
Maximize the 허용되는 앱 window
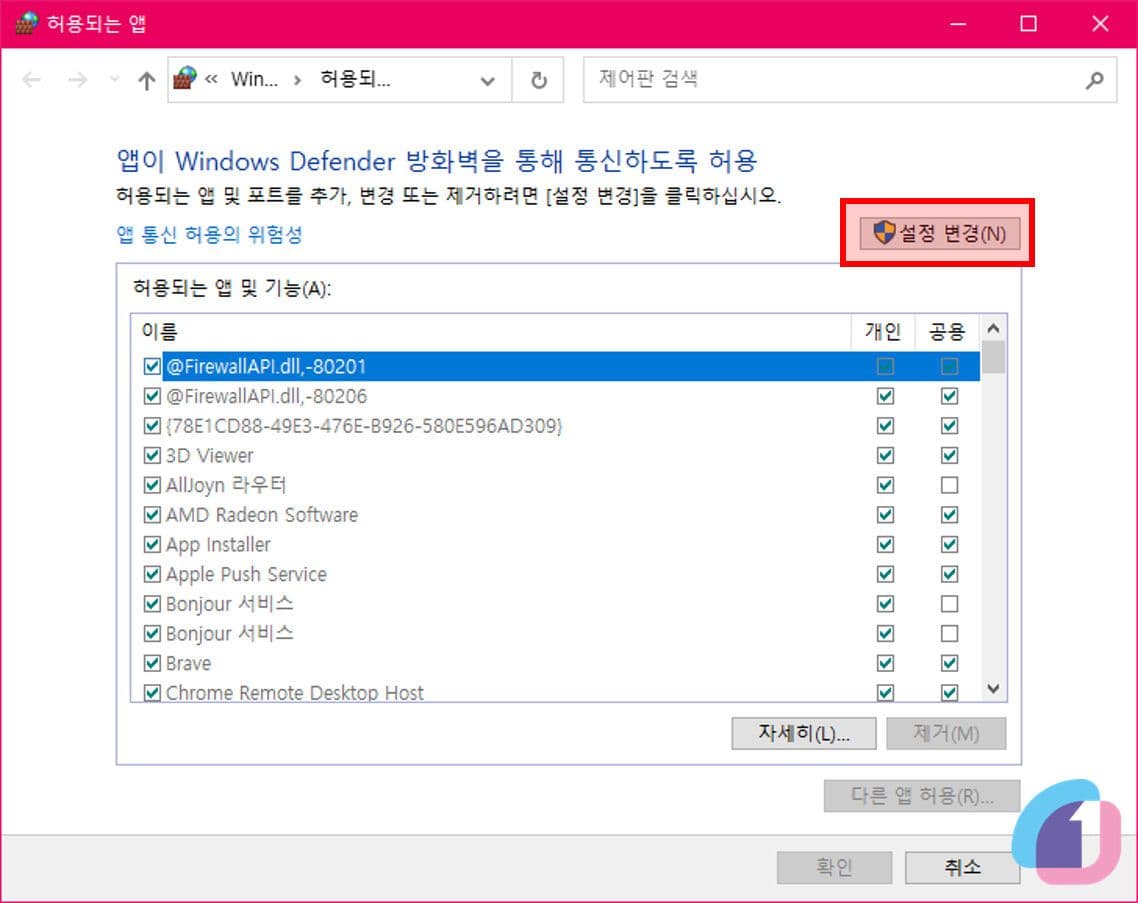point(1028,24)
